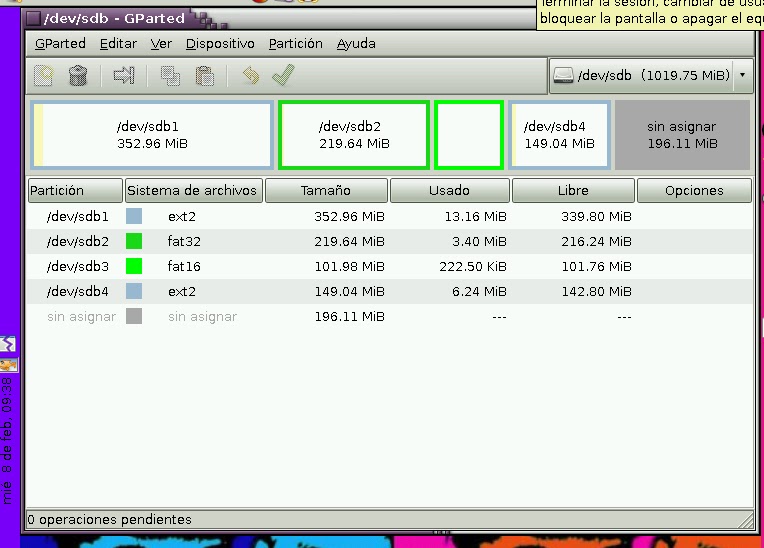Click the New partition toolbar icon
The image size is (764, 548).
click(43, 76)
